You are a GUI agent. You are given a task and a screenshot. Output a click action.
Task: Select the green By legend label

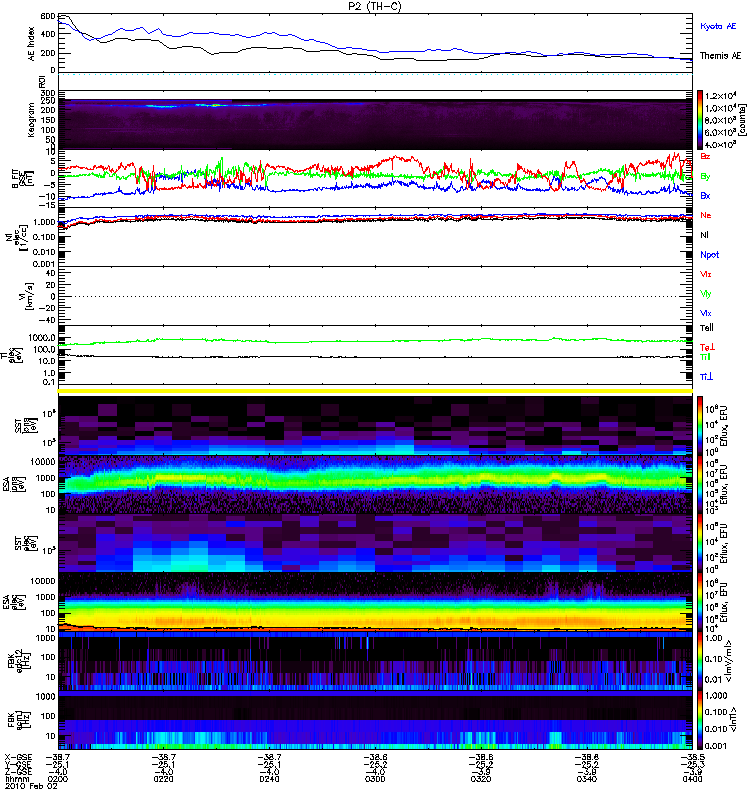click(705, 177)
